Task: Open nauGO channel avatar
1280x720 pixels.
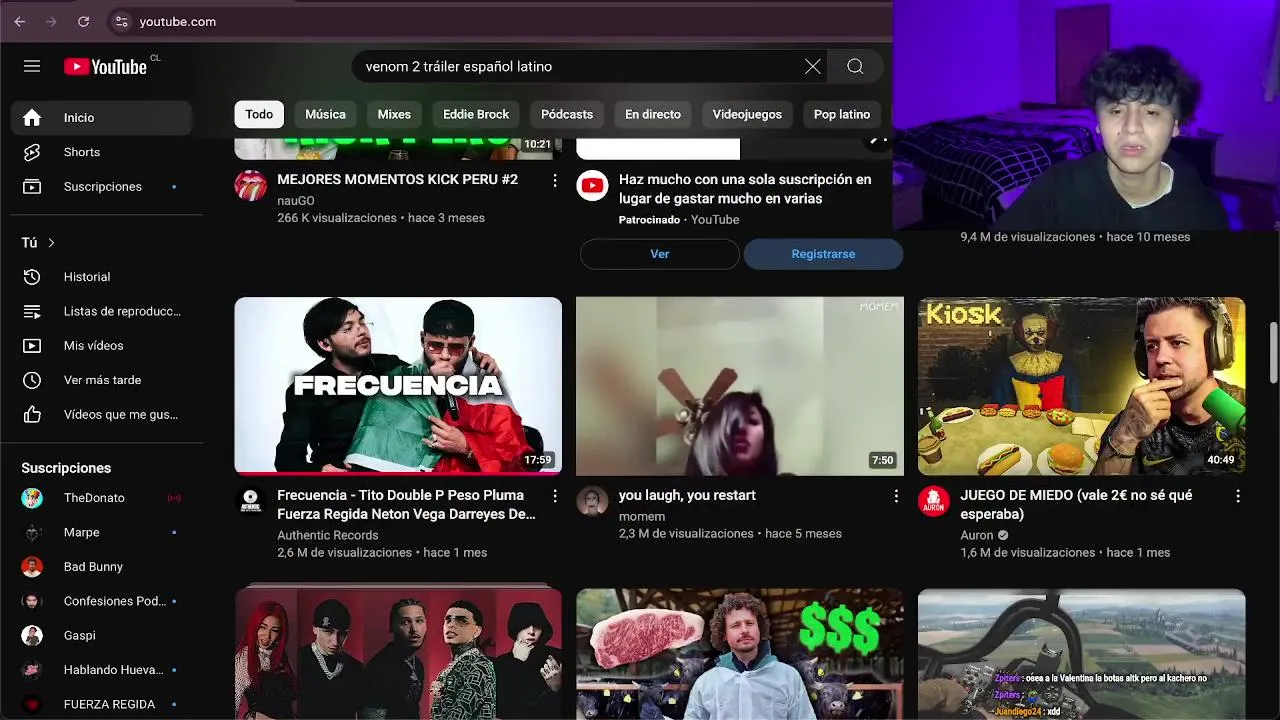Action: pyautogui.click(x=251, y=186)
